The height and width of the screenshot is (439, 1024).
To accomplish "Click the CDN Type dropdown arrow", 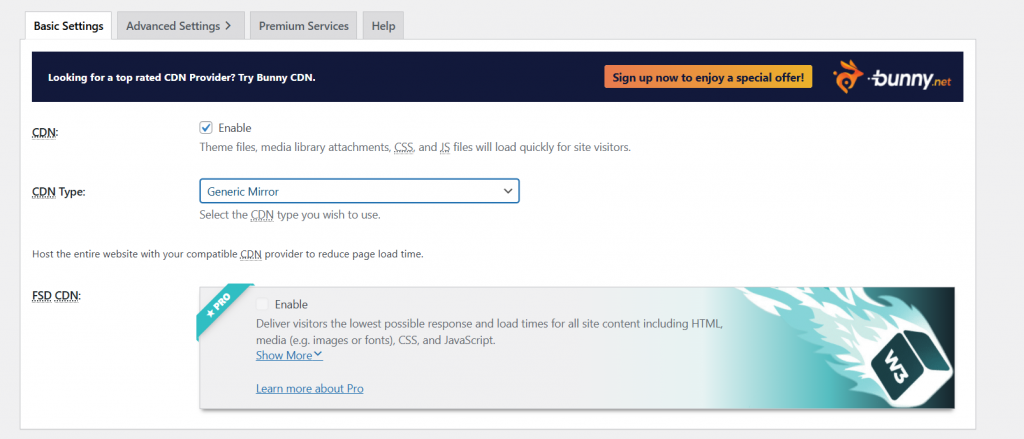I will tap(505, 190).
